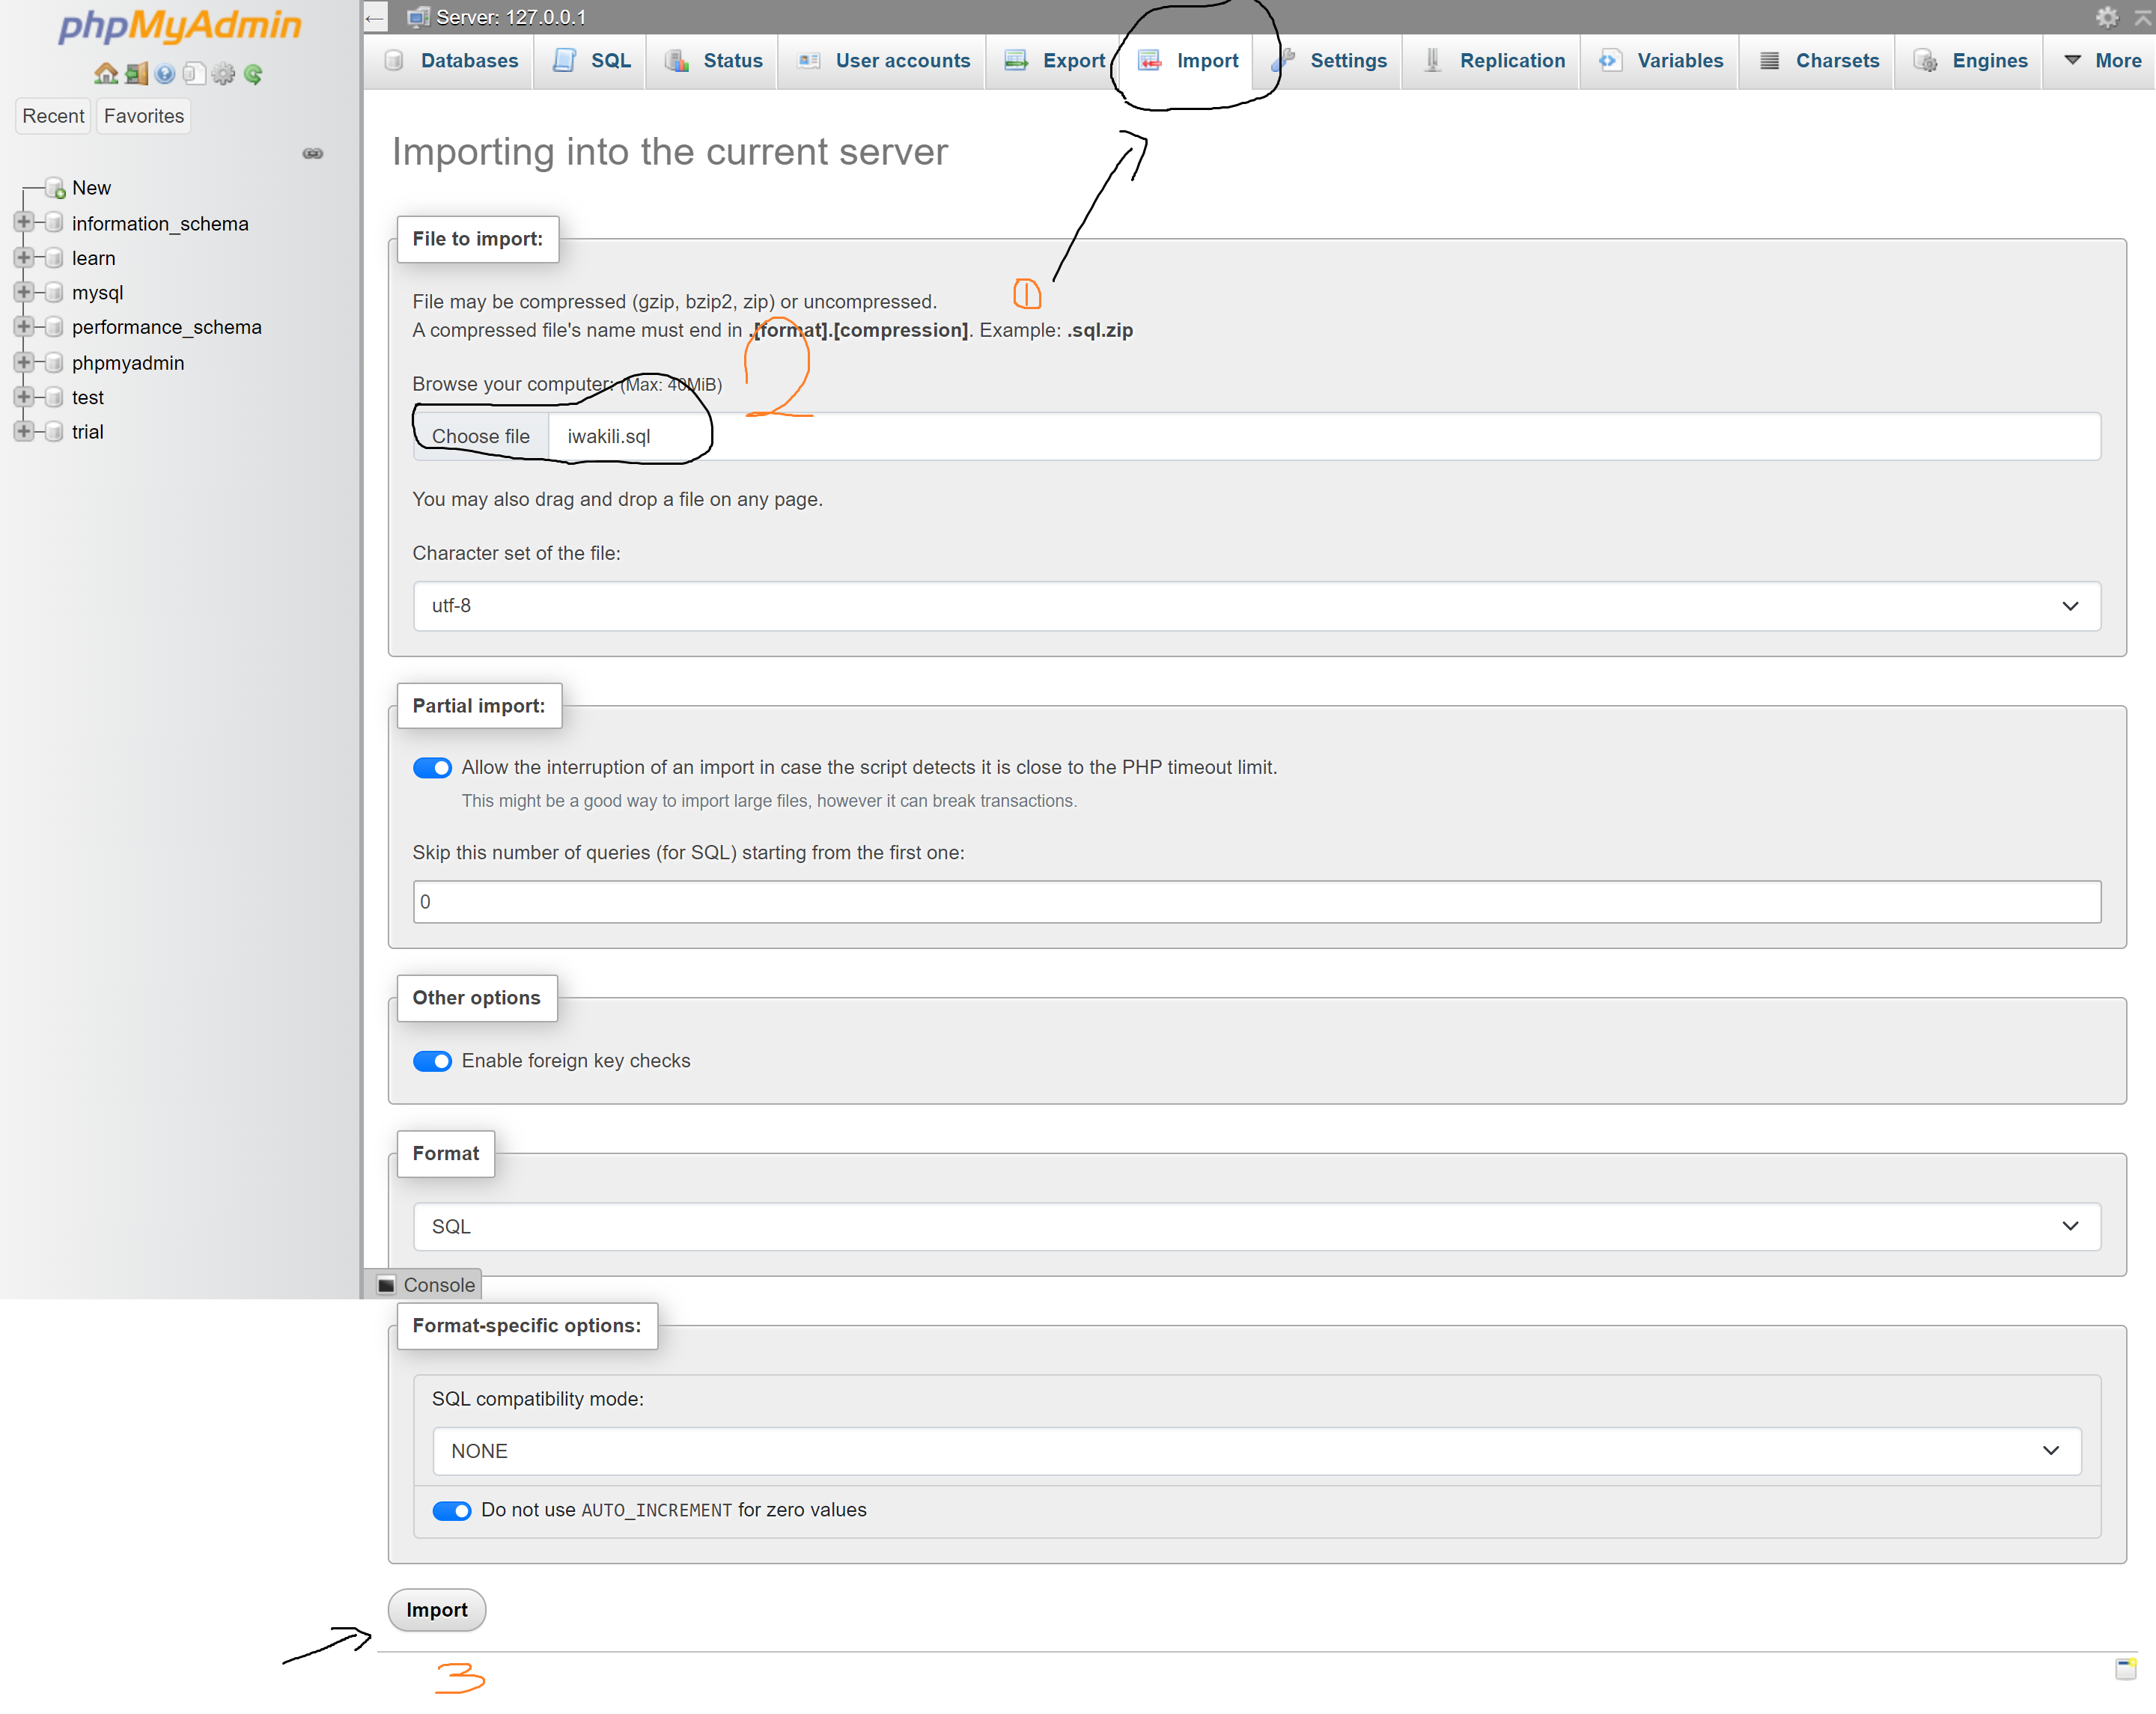Click the Databases tab icon

(394, 58)
